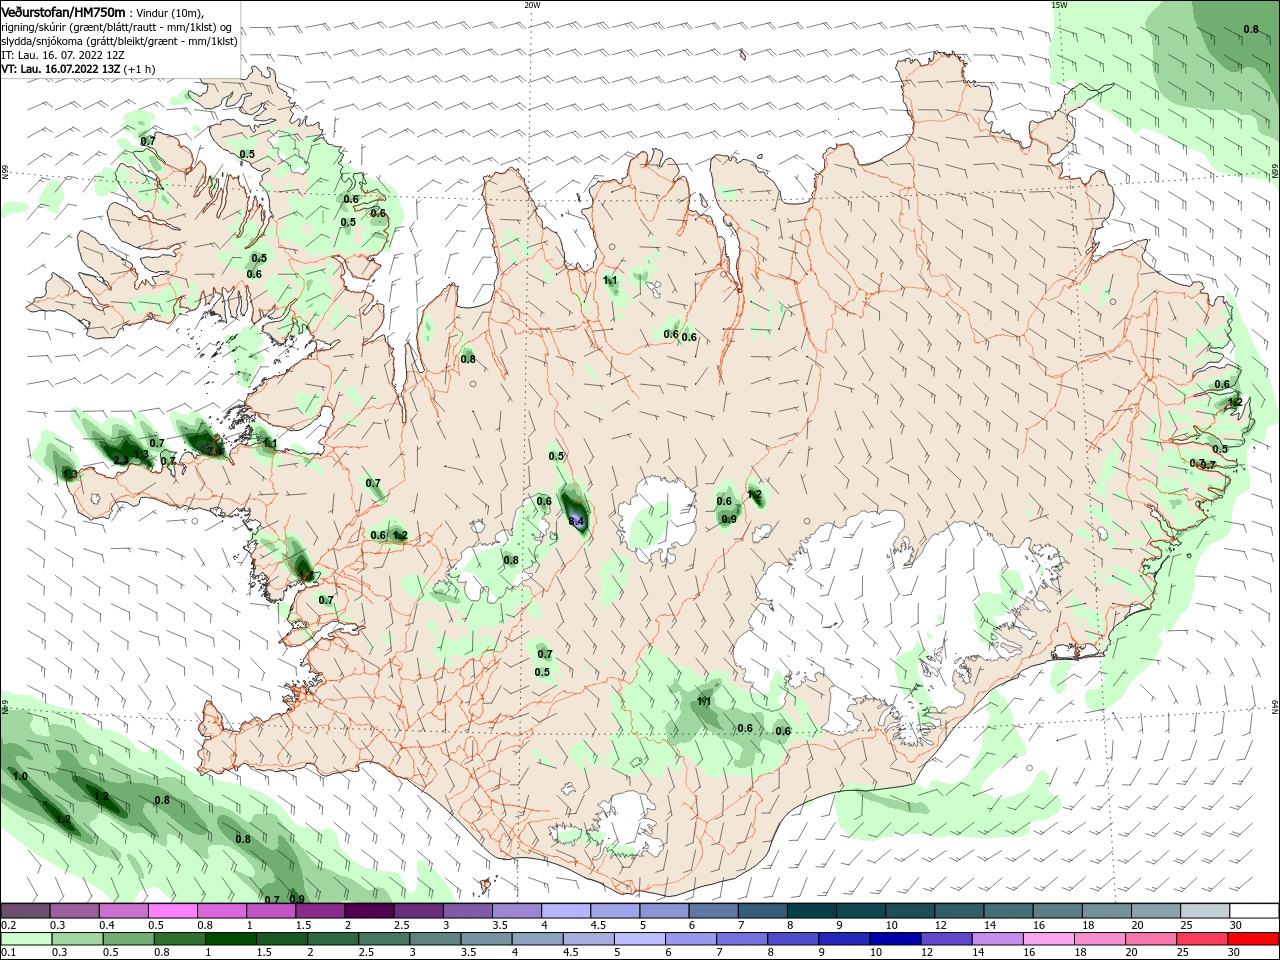Screen dimensions: 1280x960
Task: Pick snow scale swatch between 4 and 4.5
Action: coord(566,911)
